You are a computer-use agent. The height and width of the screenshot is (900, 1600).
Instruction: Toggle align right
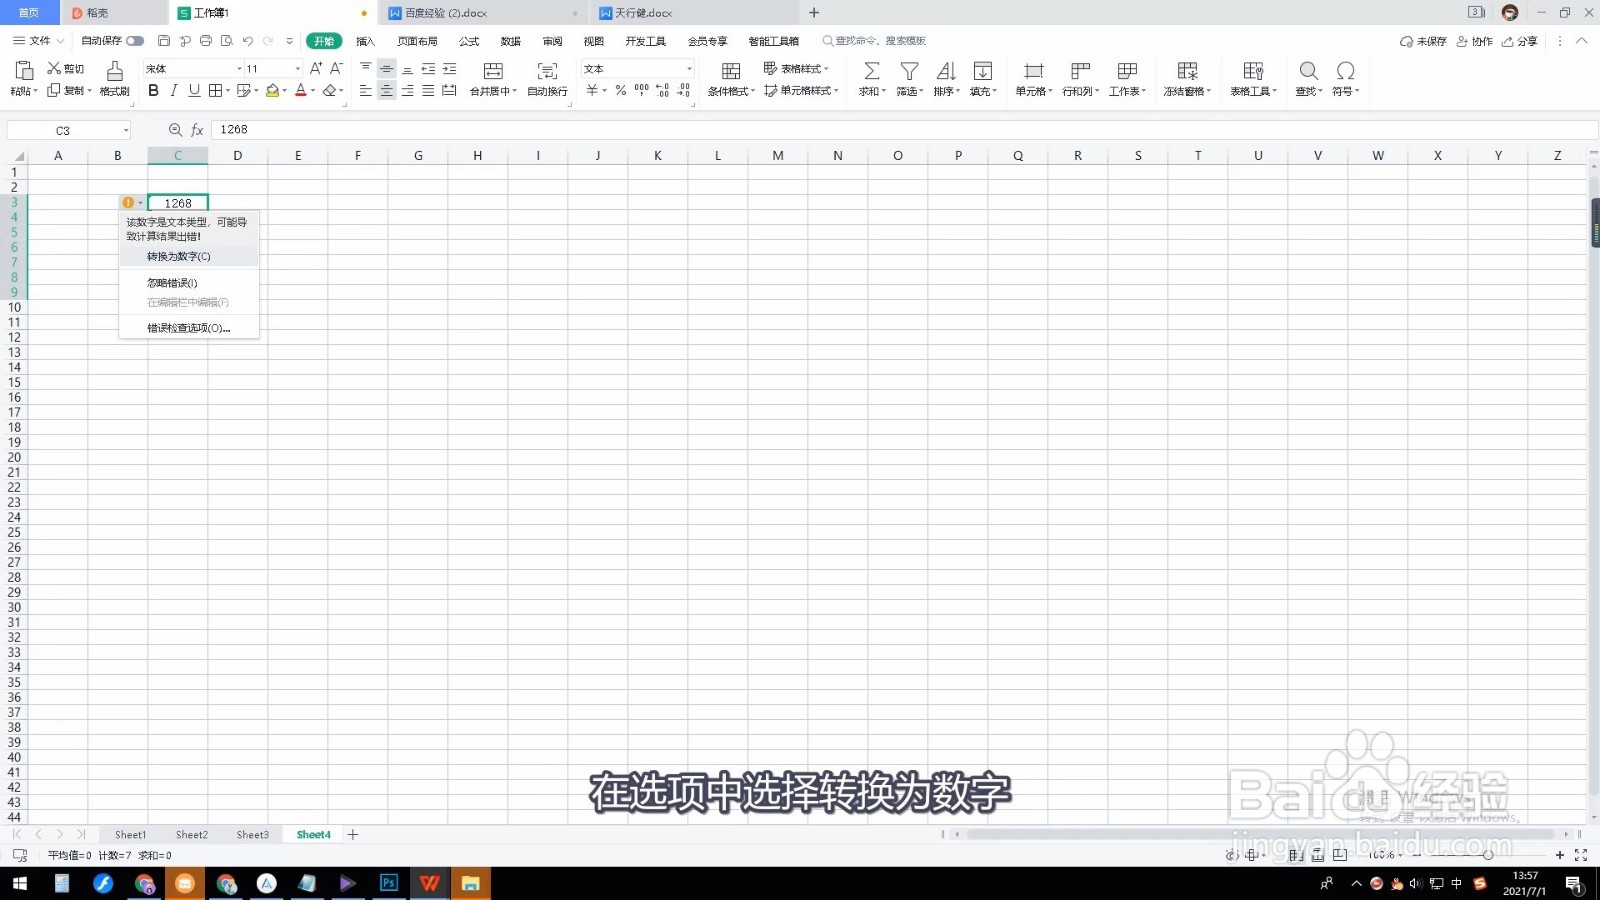tap(407, 91)
